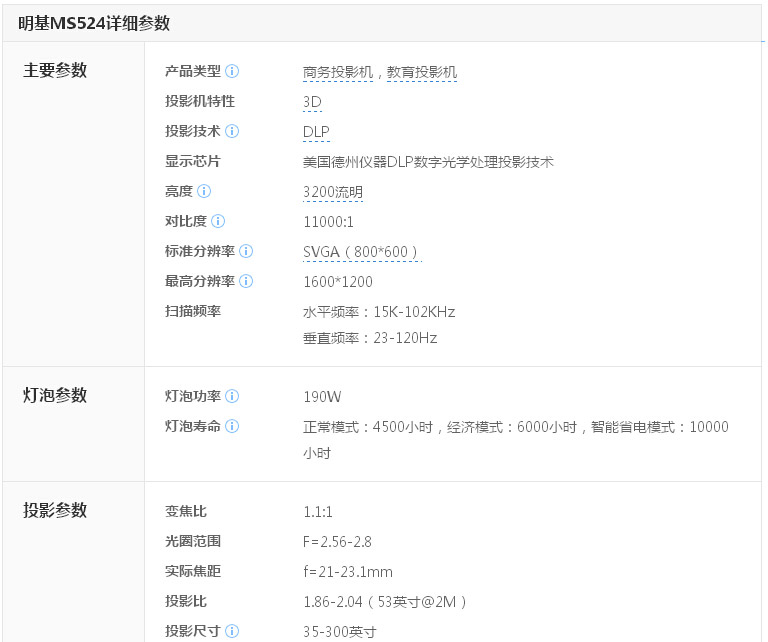Select the max resolution value 1600*1200

pyautogui.click(x=338, y=282)
